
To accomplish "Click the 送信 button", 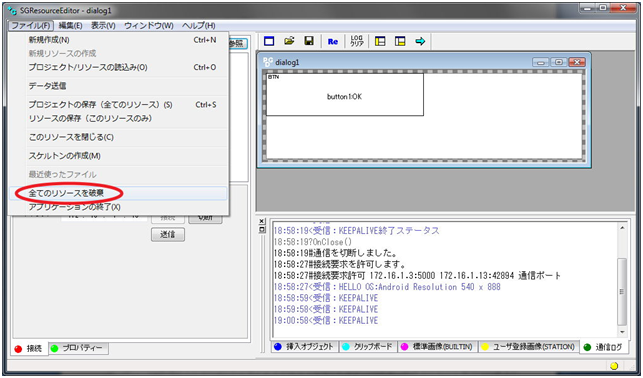I will click(168, 235).
